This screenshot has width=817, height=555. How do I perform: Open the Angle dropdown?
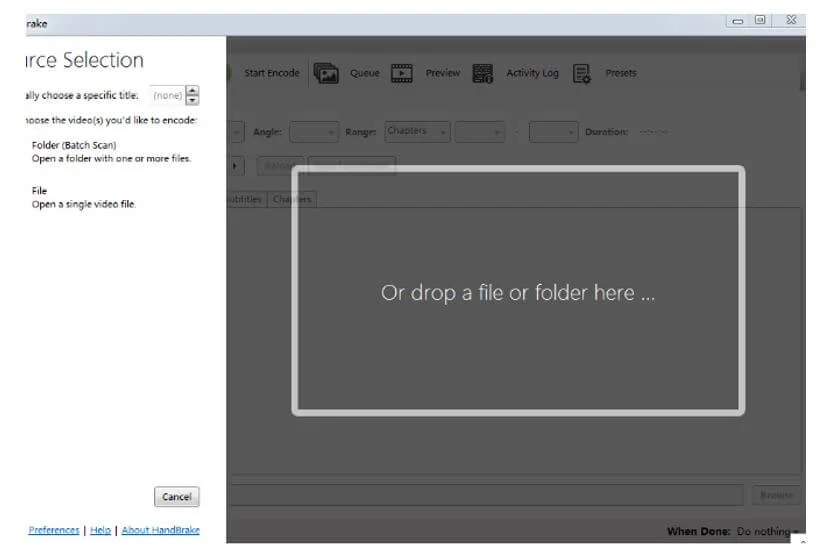(314, 132)
